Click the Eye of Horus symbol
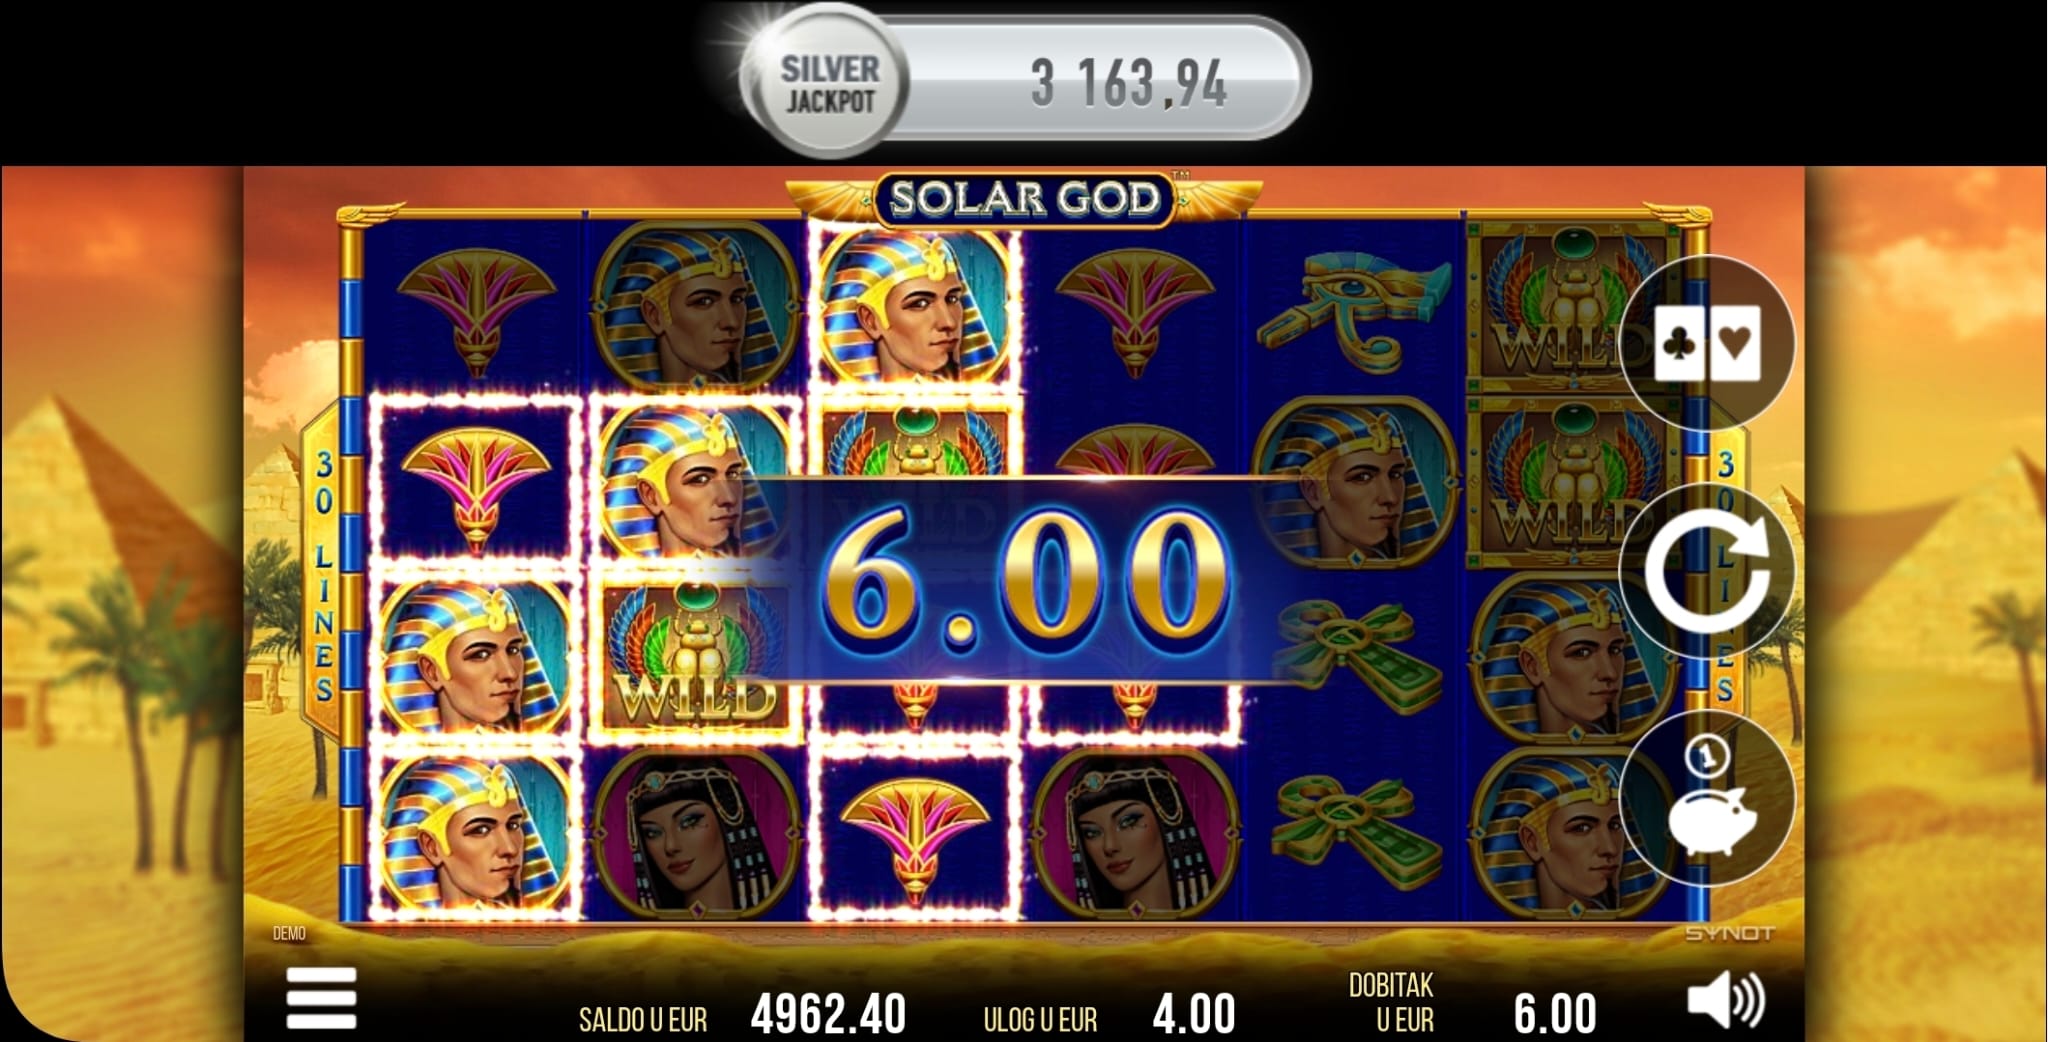The height and width of the screenshot is (1042, 2048). point(1353,305)
